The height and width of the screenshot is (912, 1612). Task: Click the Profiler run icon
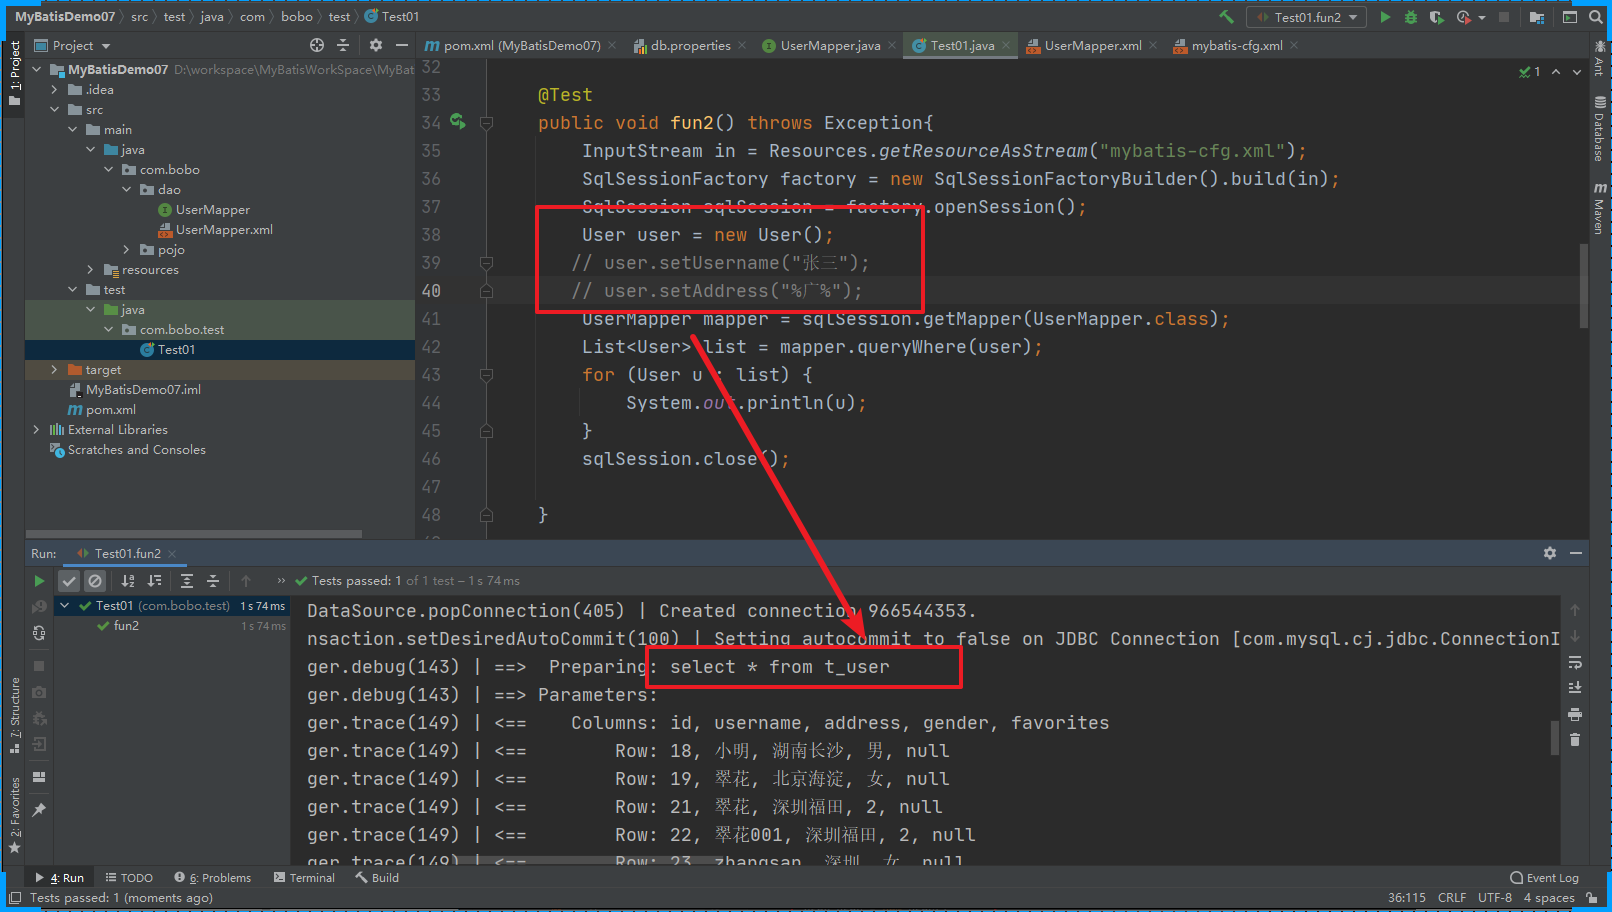tap(1464, 17)
